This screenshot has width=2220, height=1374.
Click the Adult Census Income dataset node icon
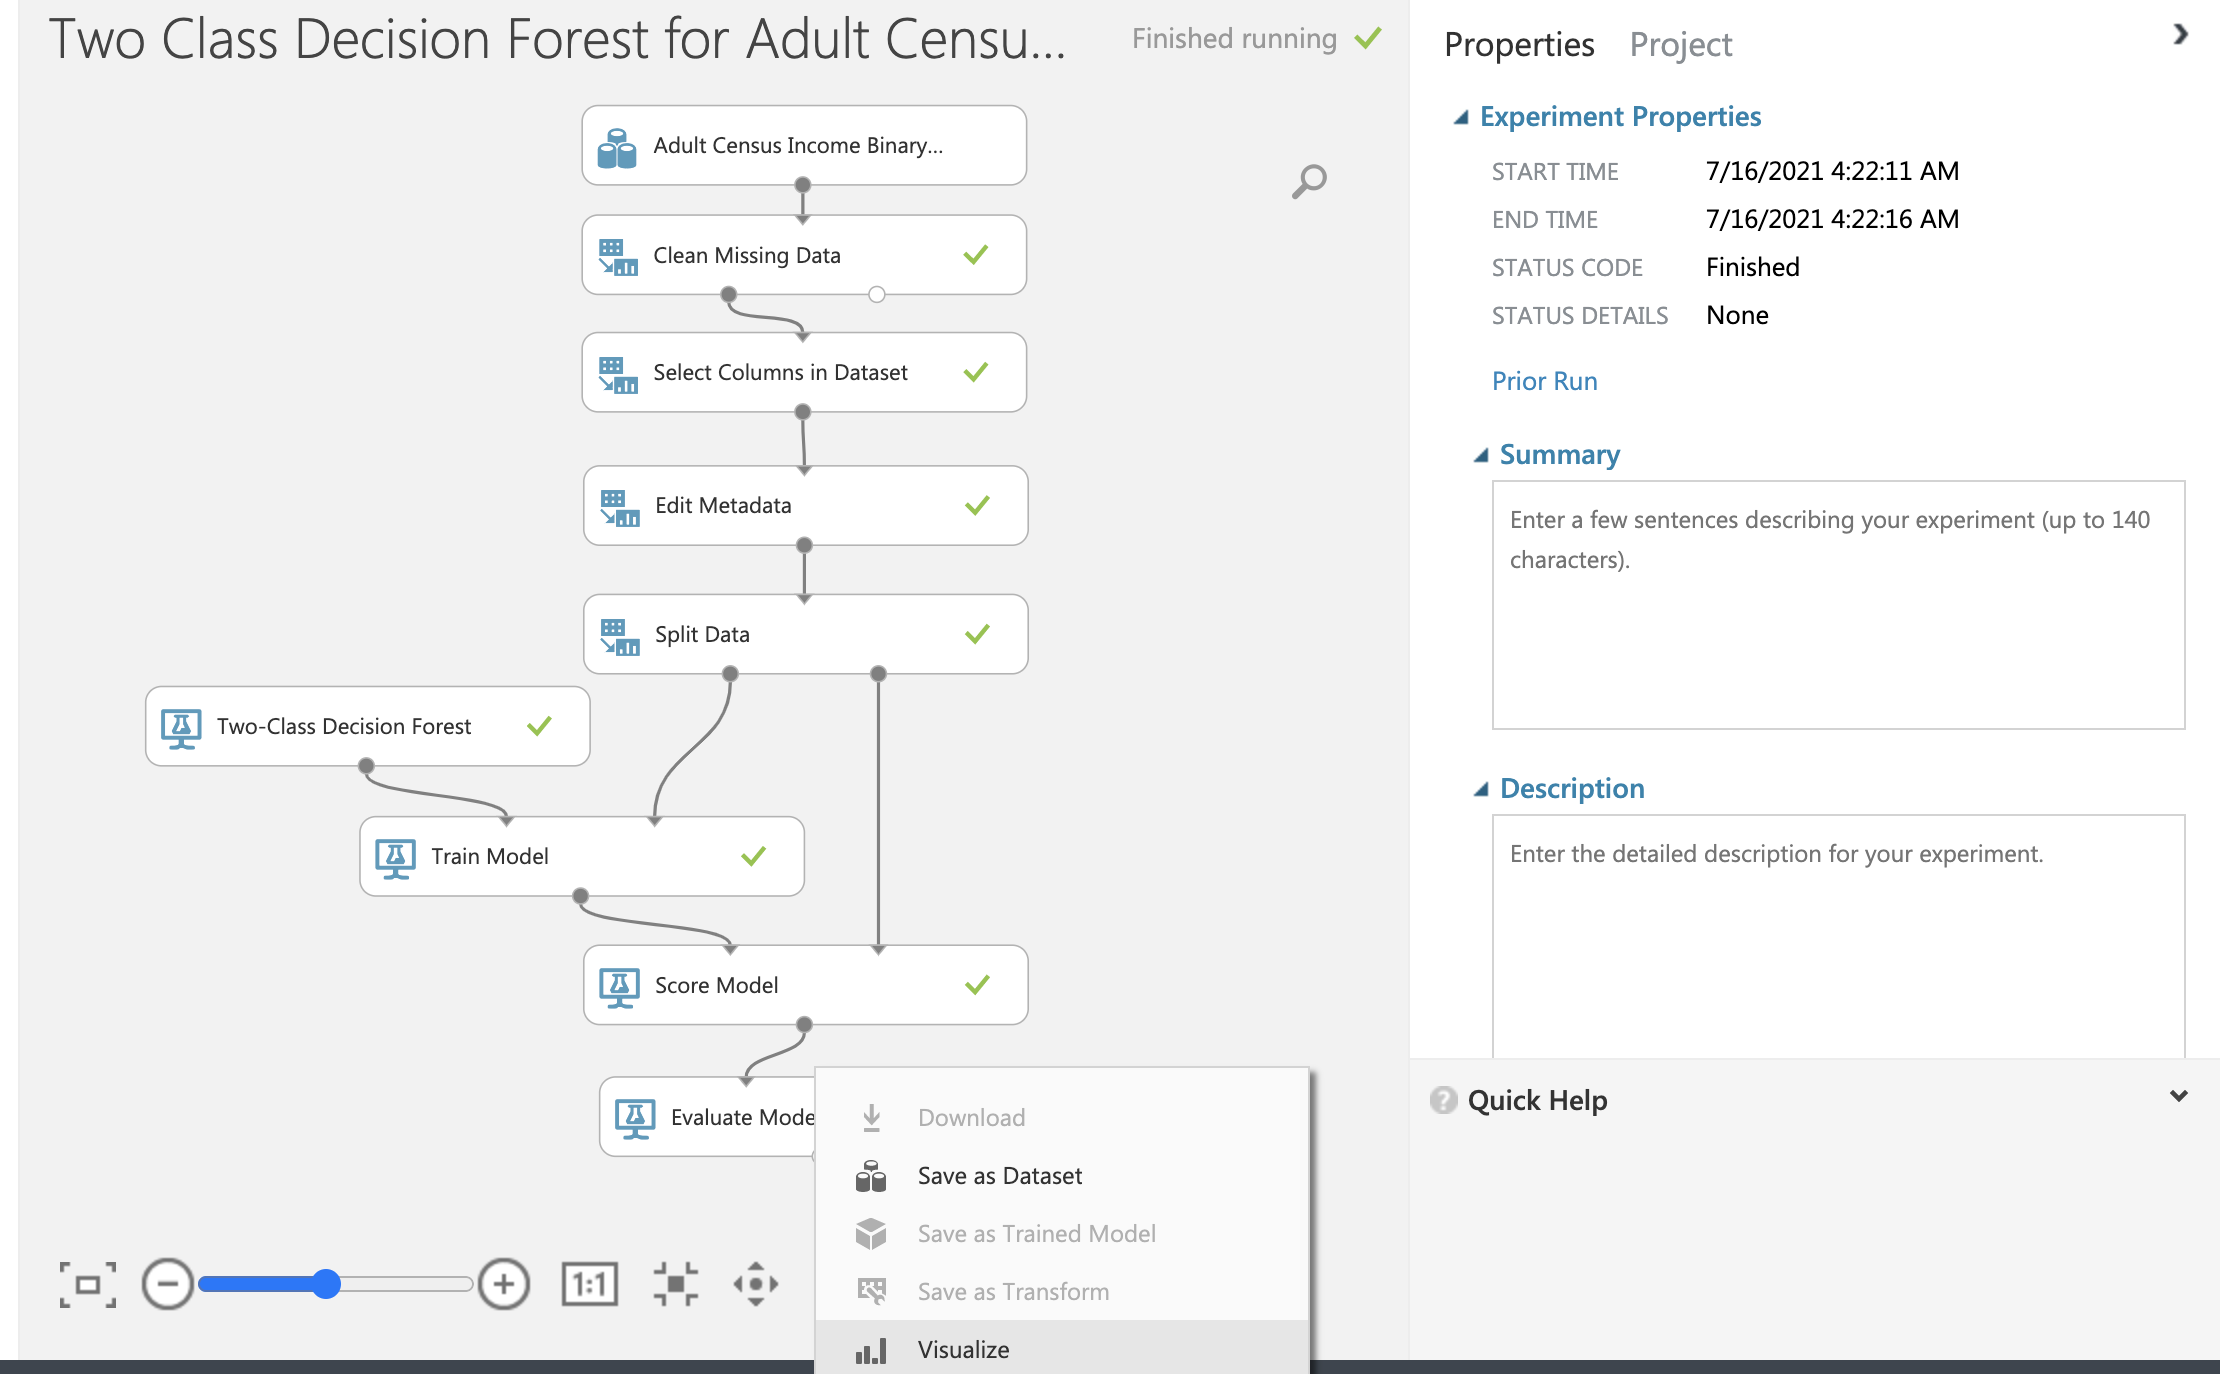tap(618, 145)
